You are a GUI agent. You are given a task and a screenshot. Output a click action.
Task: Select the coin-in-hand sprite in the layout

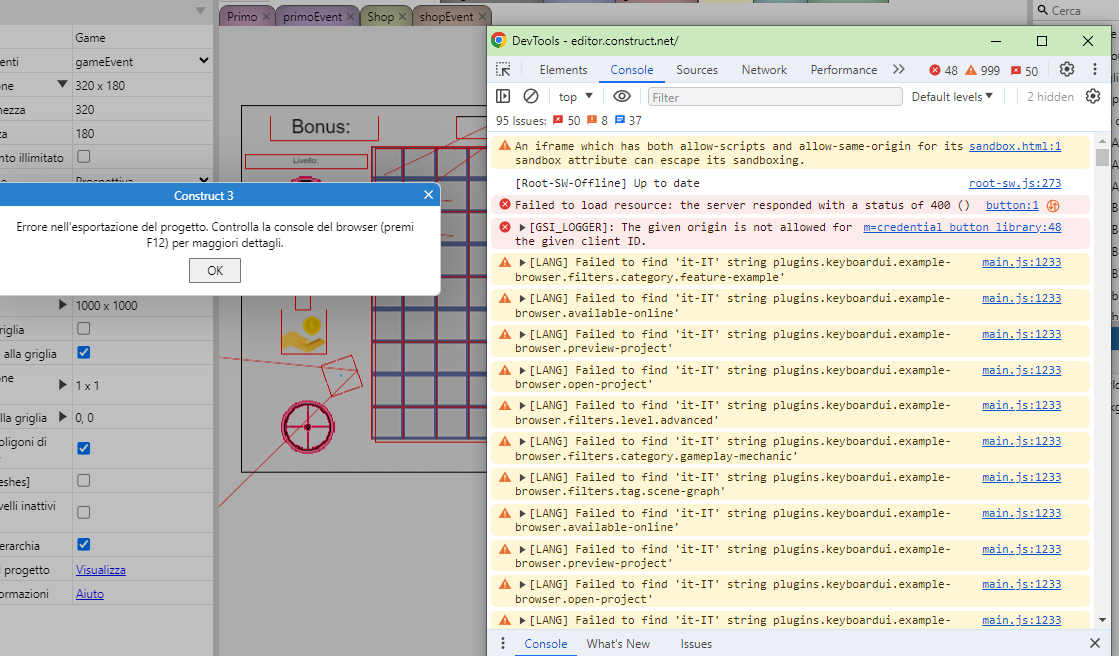click(x=304, y=334)
